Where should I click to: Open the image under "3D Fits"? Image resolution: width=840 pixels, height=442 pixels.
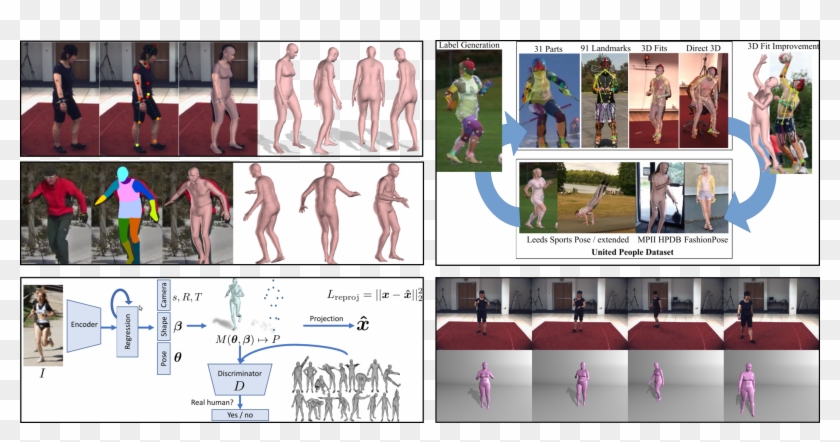(x=654, y=101)
